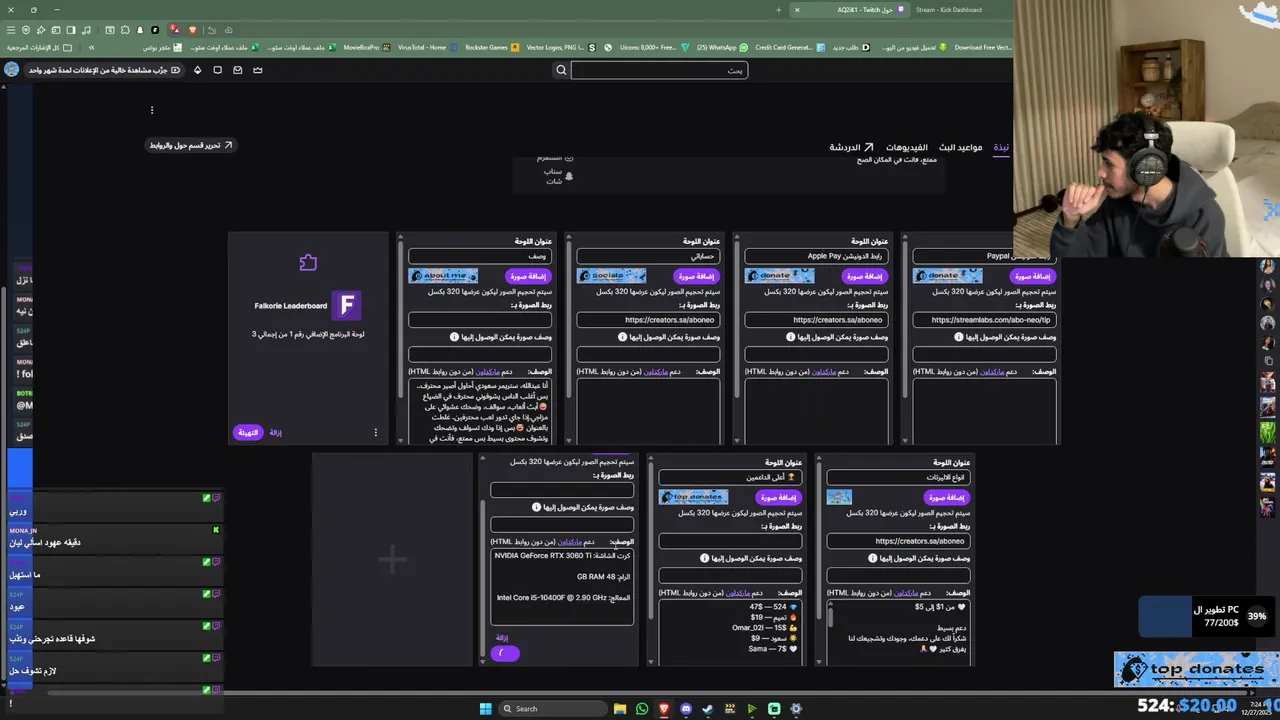Open the الدردشة chat pop-out tab

coord(851,147)
